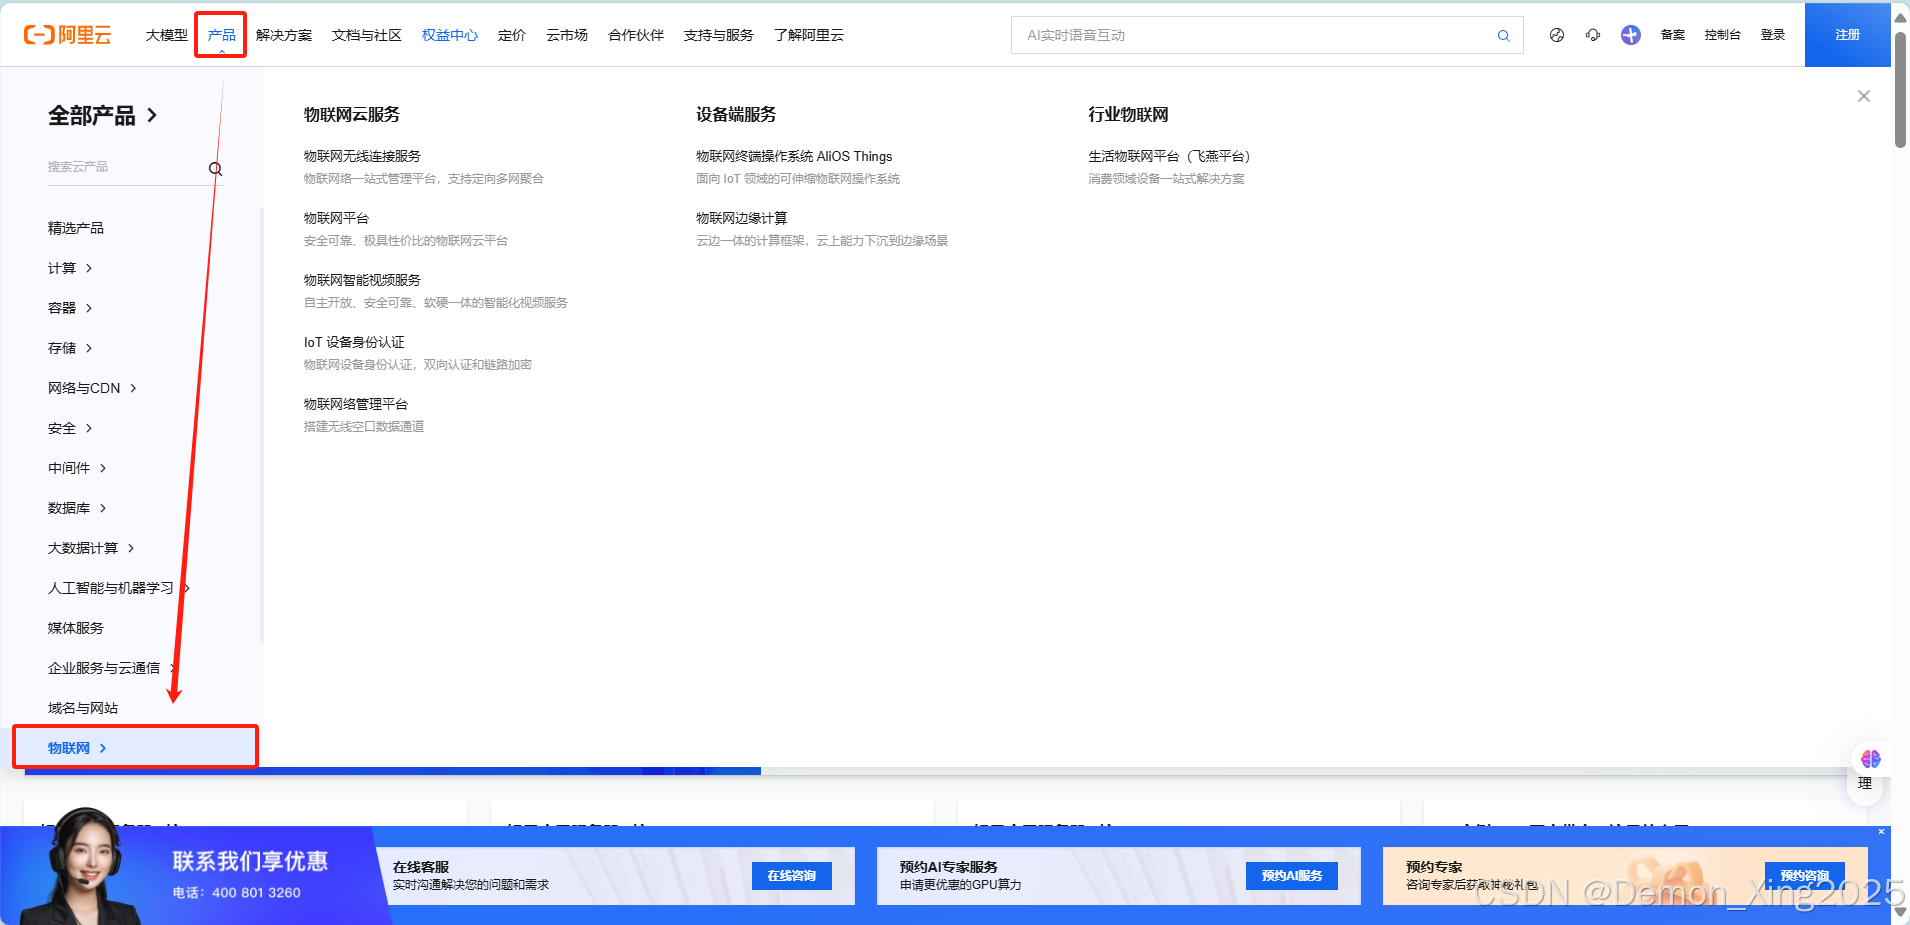Click the sidebar category list scrollbar
1910x925 pixels.
coord(261,425)
